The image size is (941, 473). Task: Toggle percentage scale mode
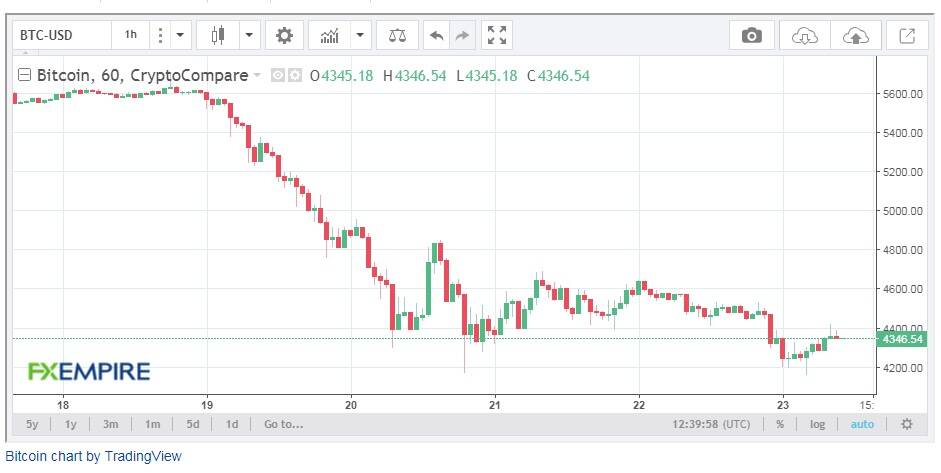pyautogui.click(x=780, y=424)
